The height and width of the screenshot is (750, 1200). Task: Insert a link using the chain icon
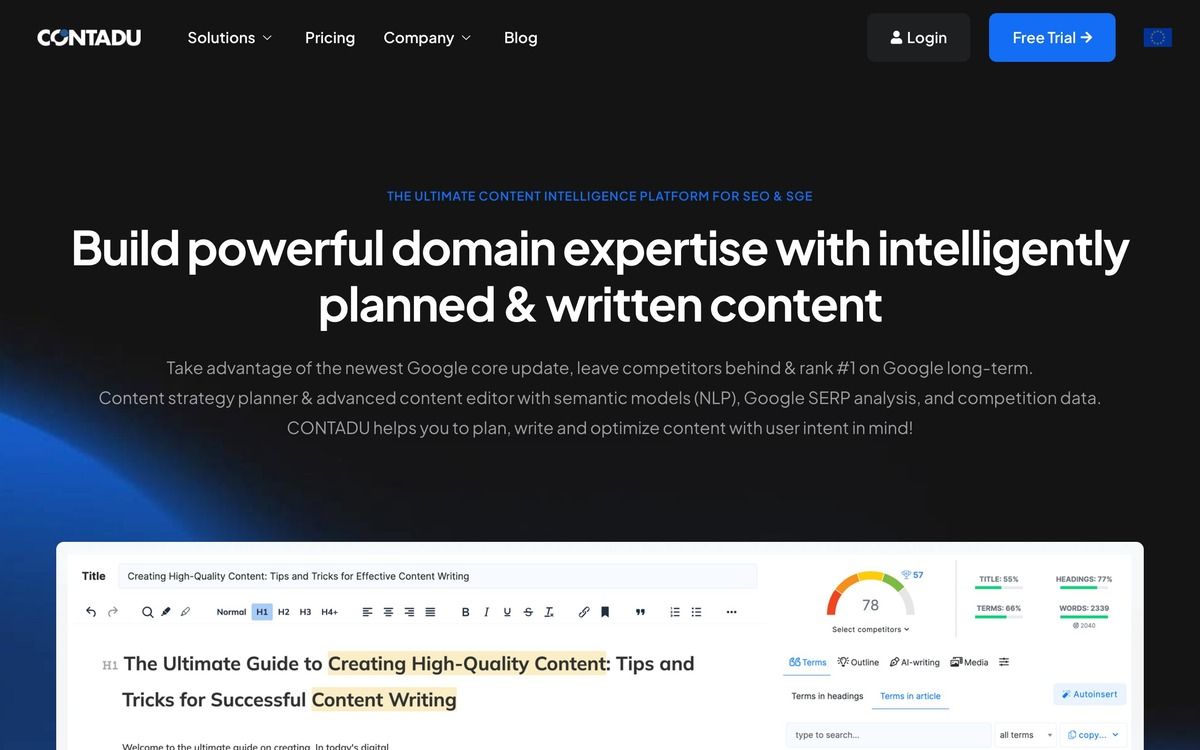[584, 612]
